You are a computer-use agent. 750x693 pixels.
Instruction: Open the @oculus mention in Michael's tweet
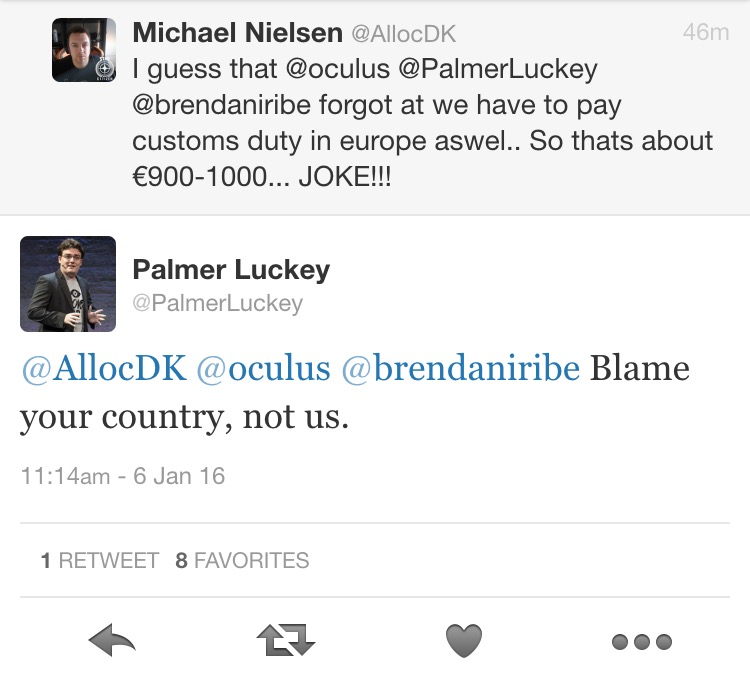point(338,69)
